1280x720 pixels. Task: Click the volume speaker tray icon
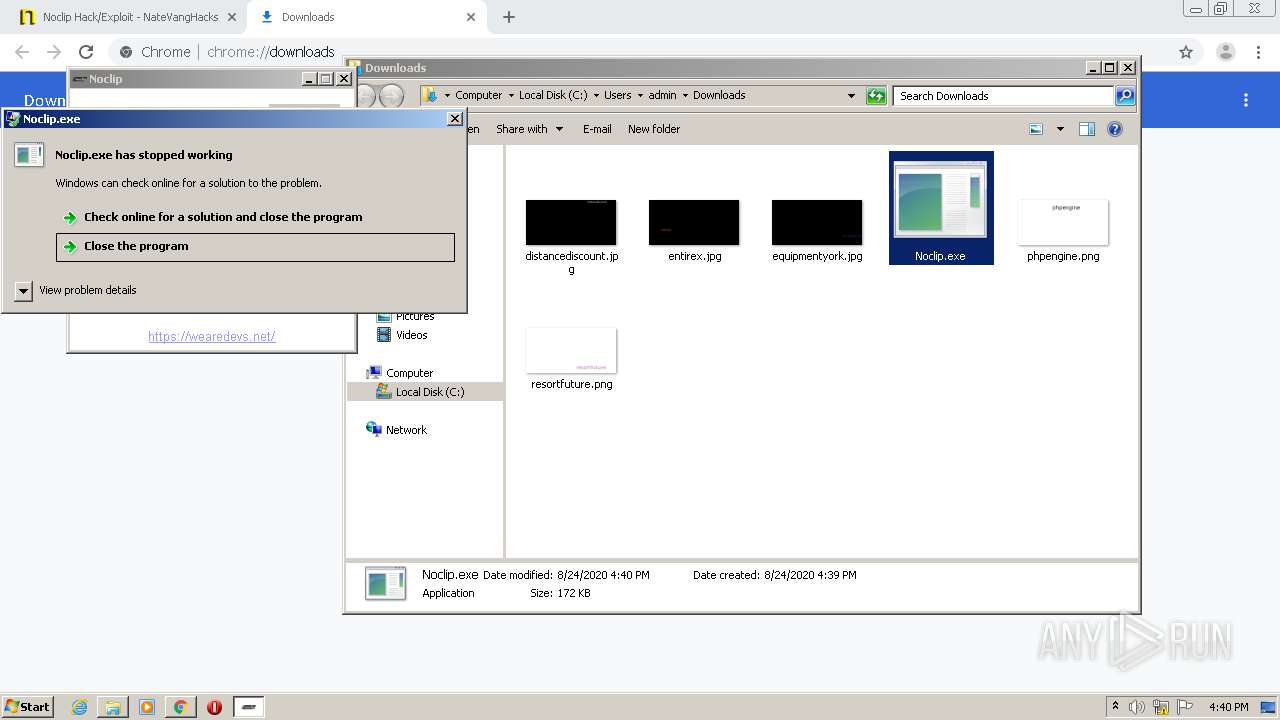pos(1137,707)
